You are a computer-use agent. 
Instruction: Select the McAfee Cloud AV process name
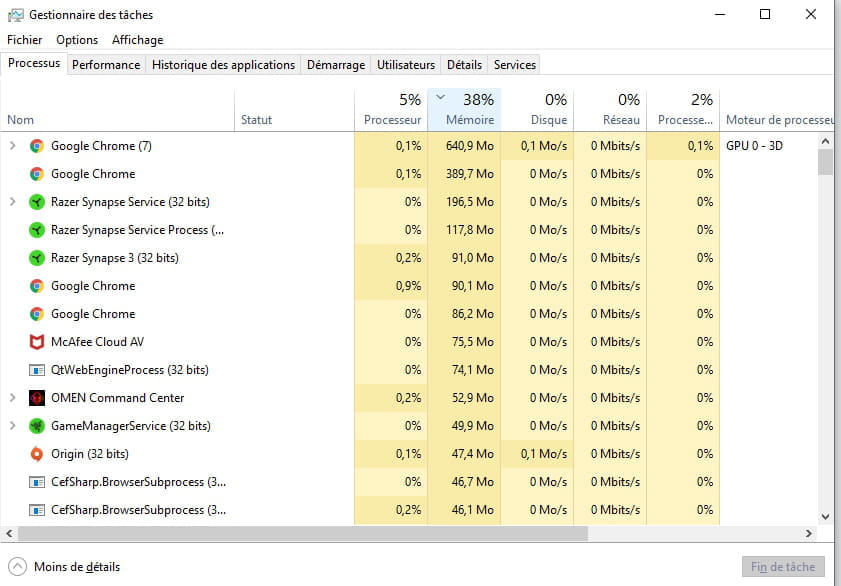pyautogui.click(x=97, y=342)
